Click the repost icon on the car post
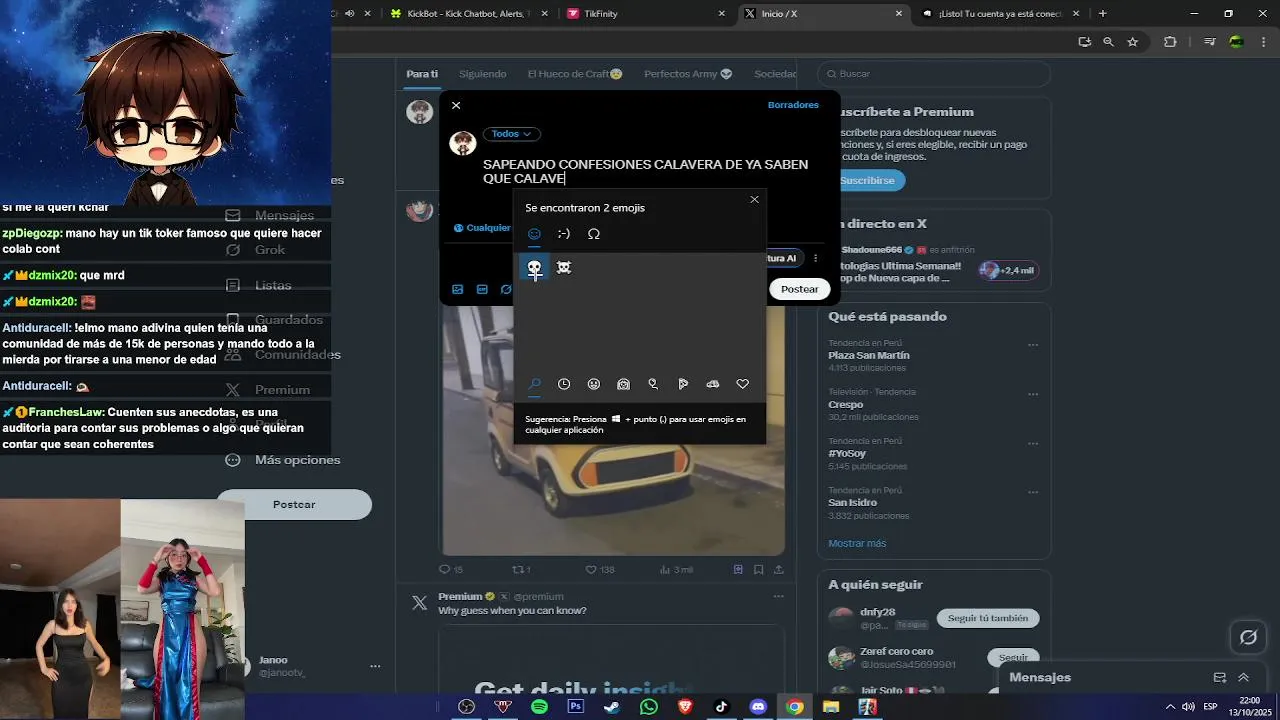This screenshot has width=1280, height=720. pos(518,569)
